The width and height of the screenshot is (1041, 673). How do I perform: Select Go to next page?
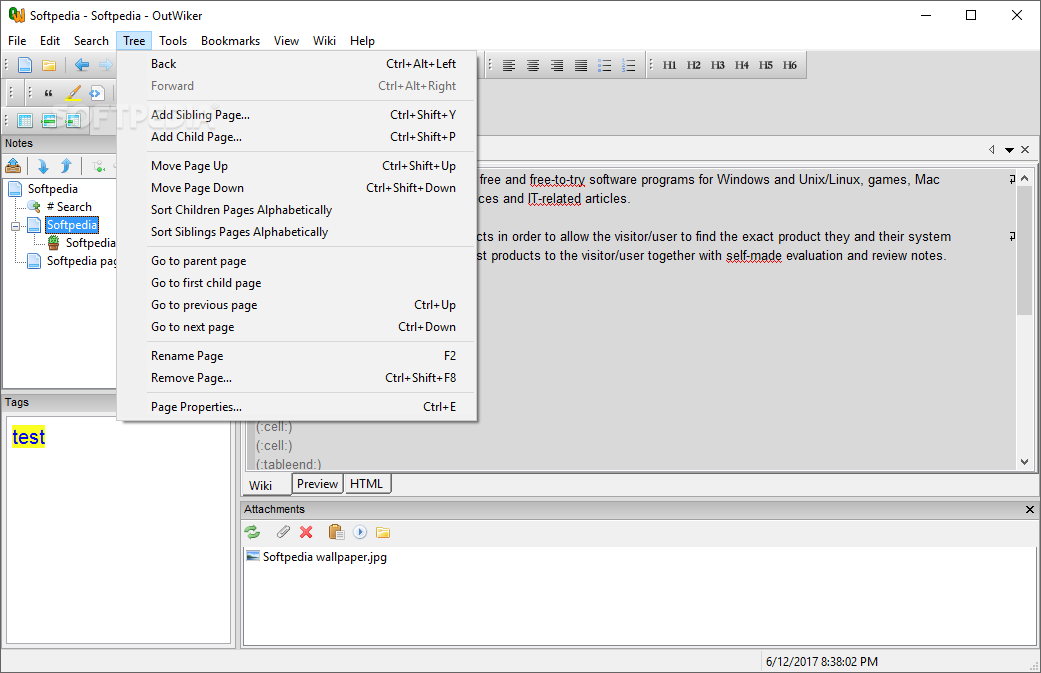tap(297, 327)
